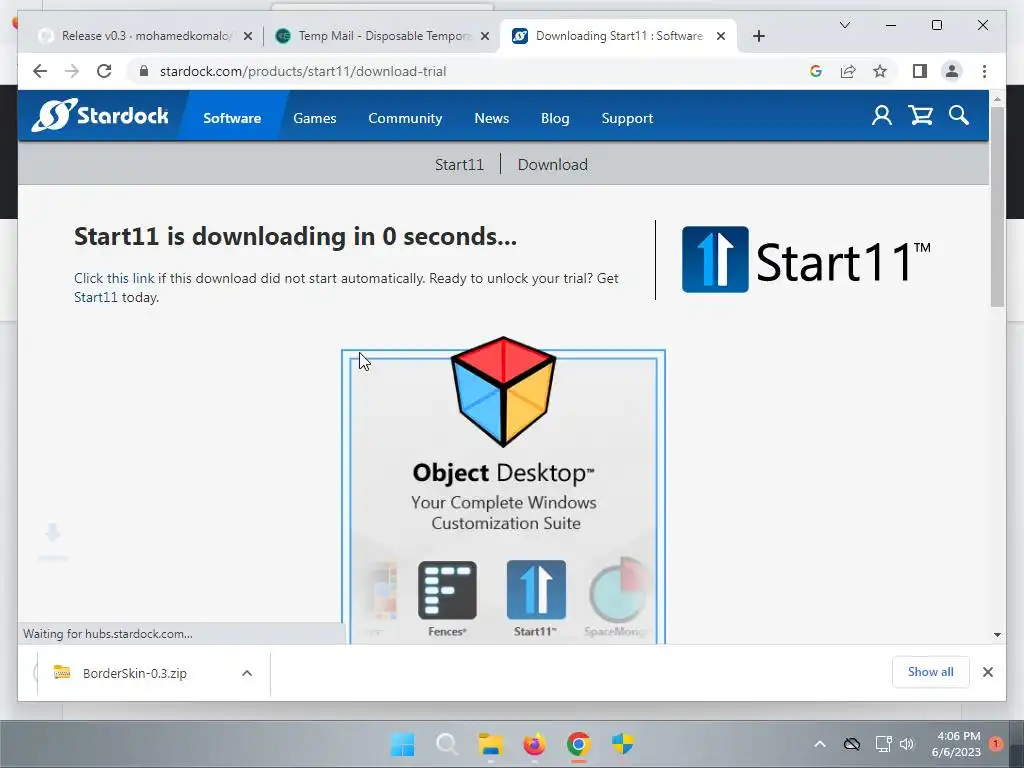The image size is (1024, 768).
Task: Close the Release v0.3 tab
Action: (x=248, y=36)
